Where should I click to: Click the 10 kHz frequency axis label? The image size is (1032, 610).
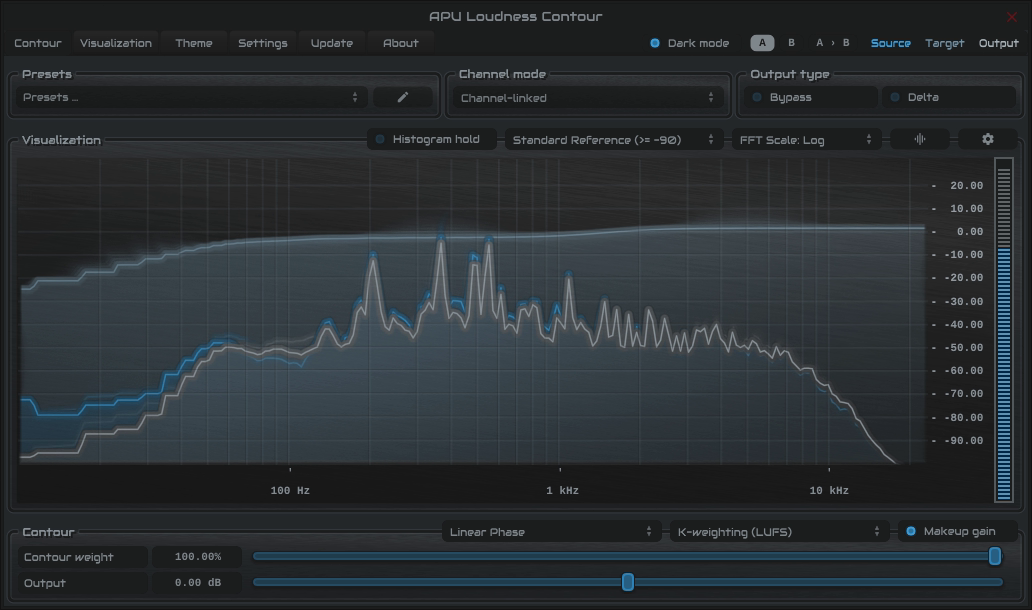pyautogui.click(x=829, y=490)
